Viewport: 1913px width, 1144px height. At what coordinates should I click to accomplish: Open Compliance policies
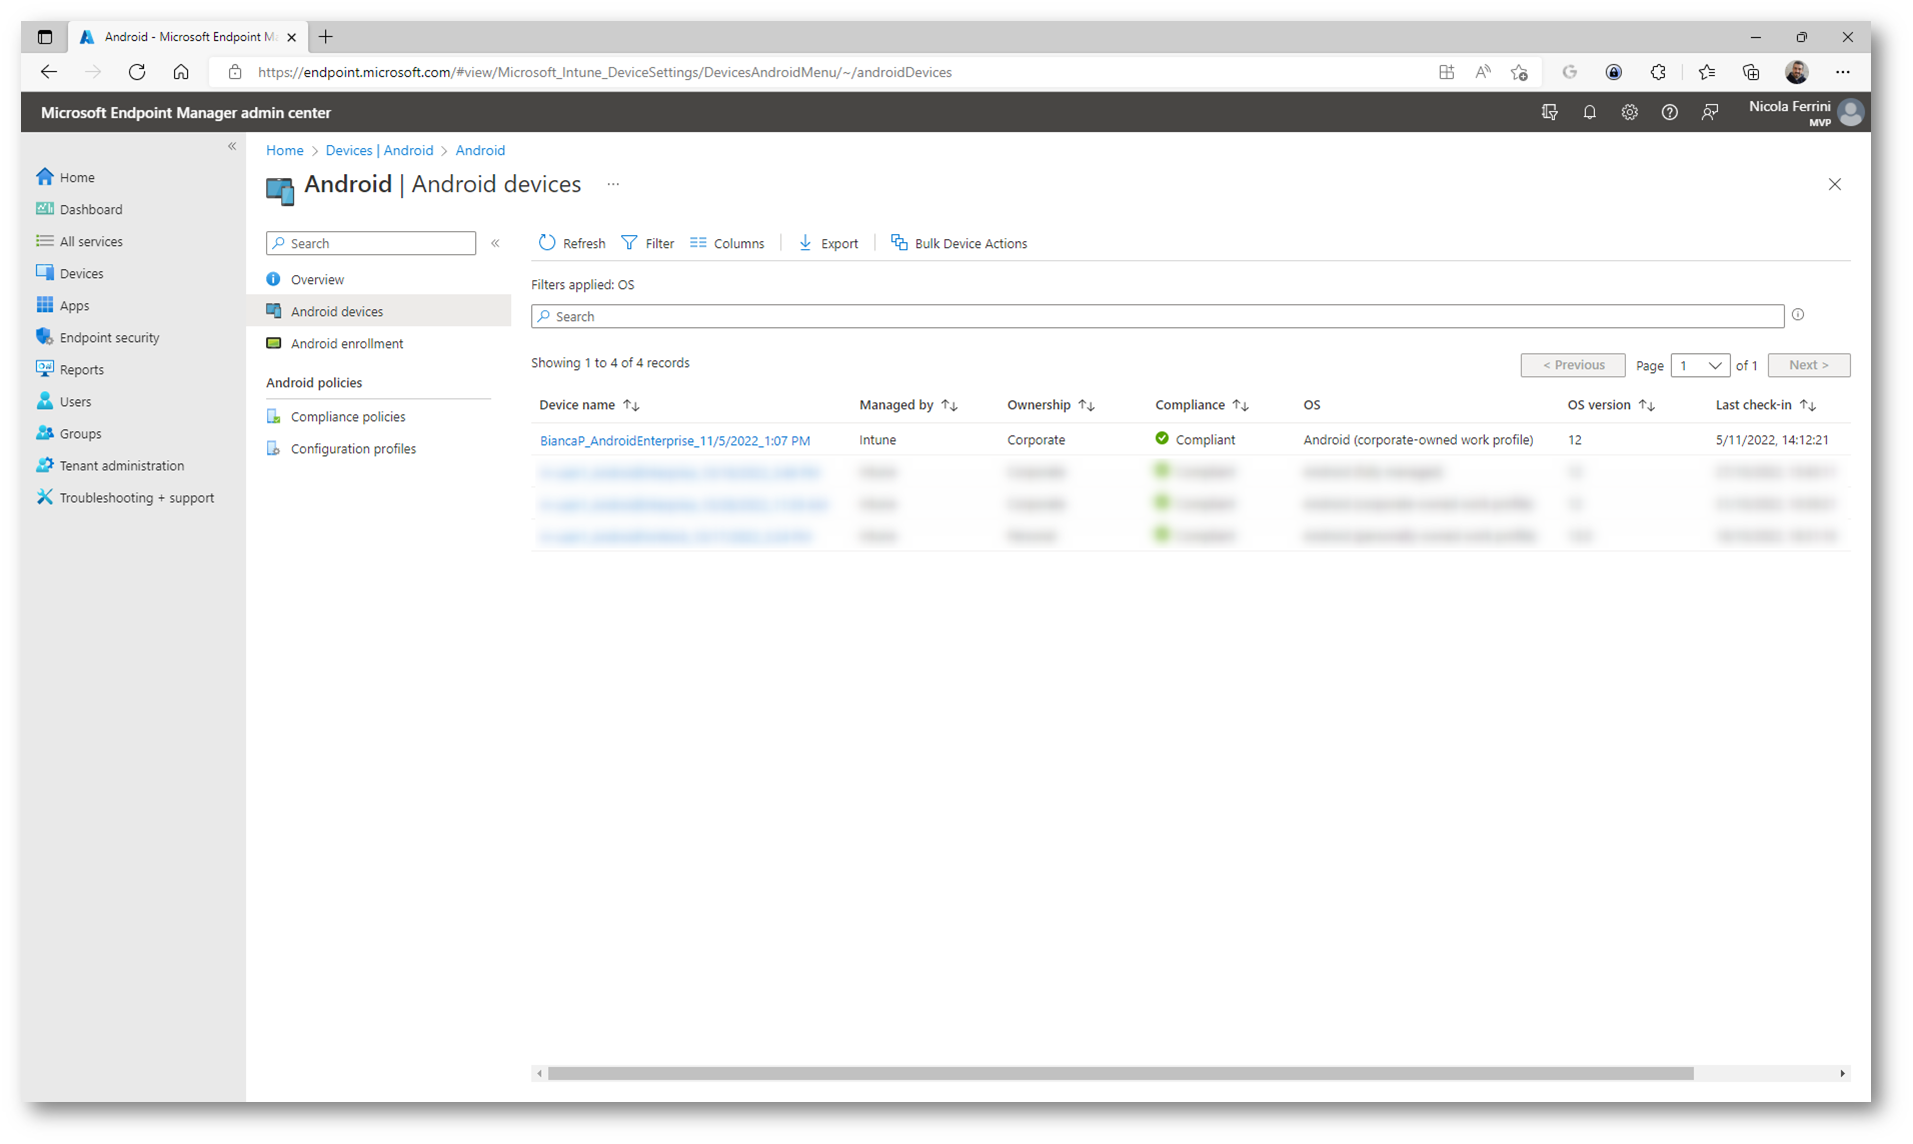[348, 416]
